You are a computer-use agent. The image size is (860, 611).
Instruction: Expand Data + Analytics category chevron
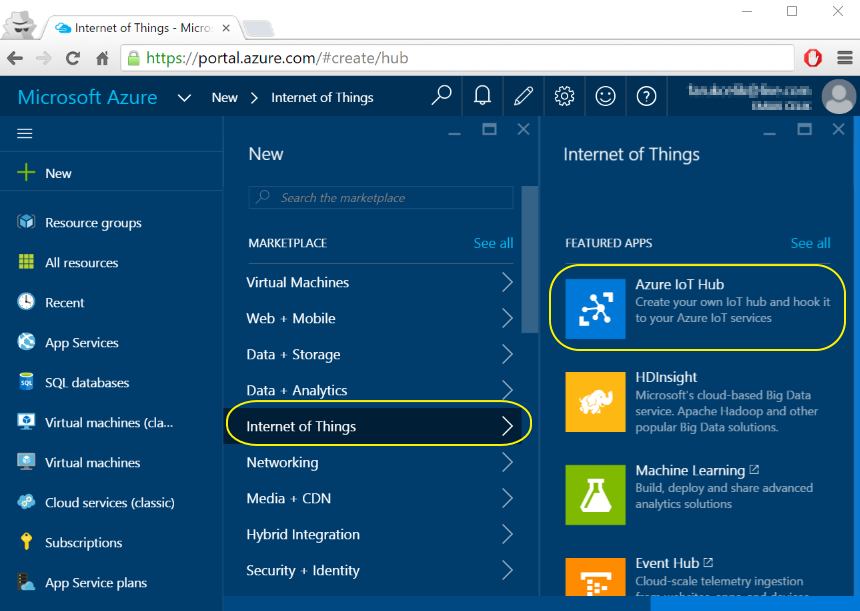(507, 390)
